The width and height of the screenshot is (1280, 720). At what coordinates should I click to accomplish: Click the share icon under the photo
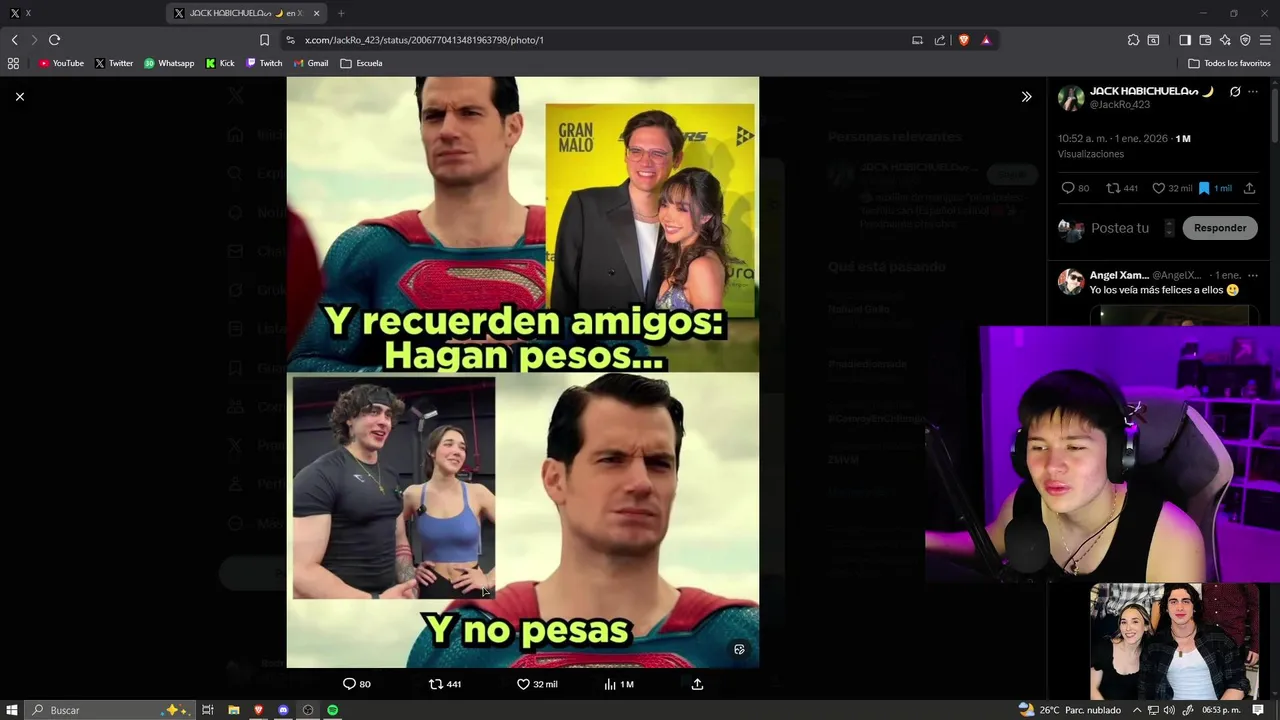[x=697, y=684]
